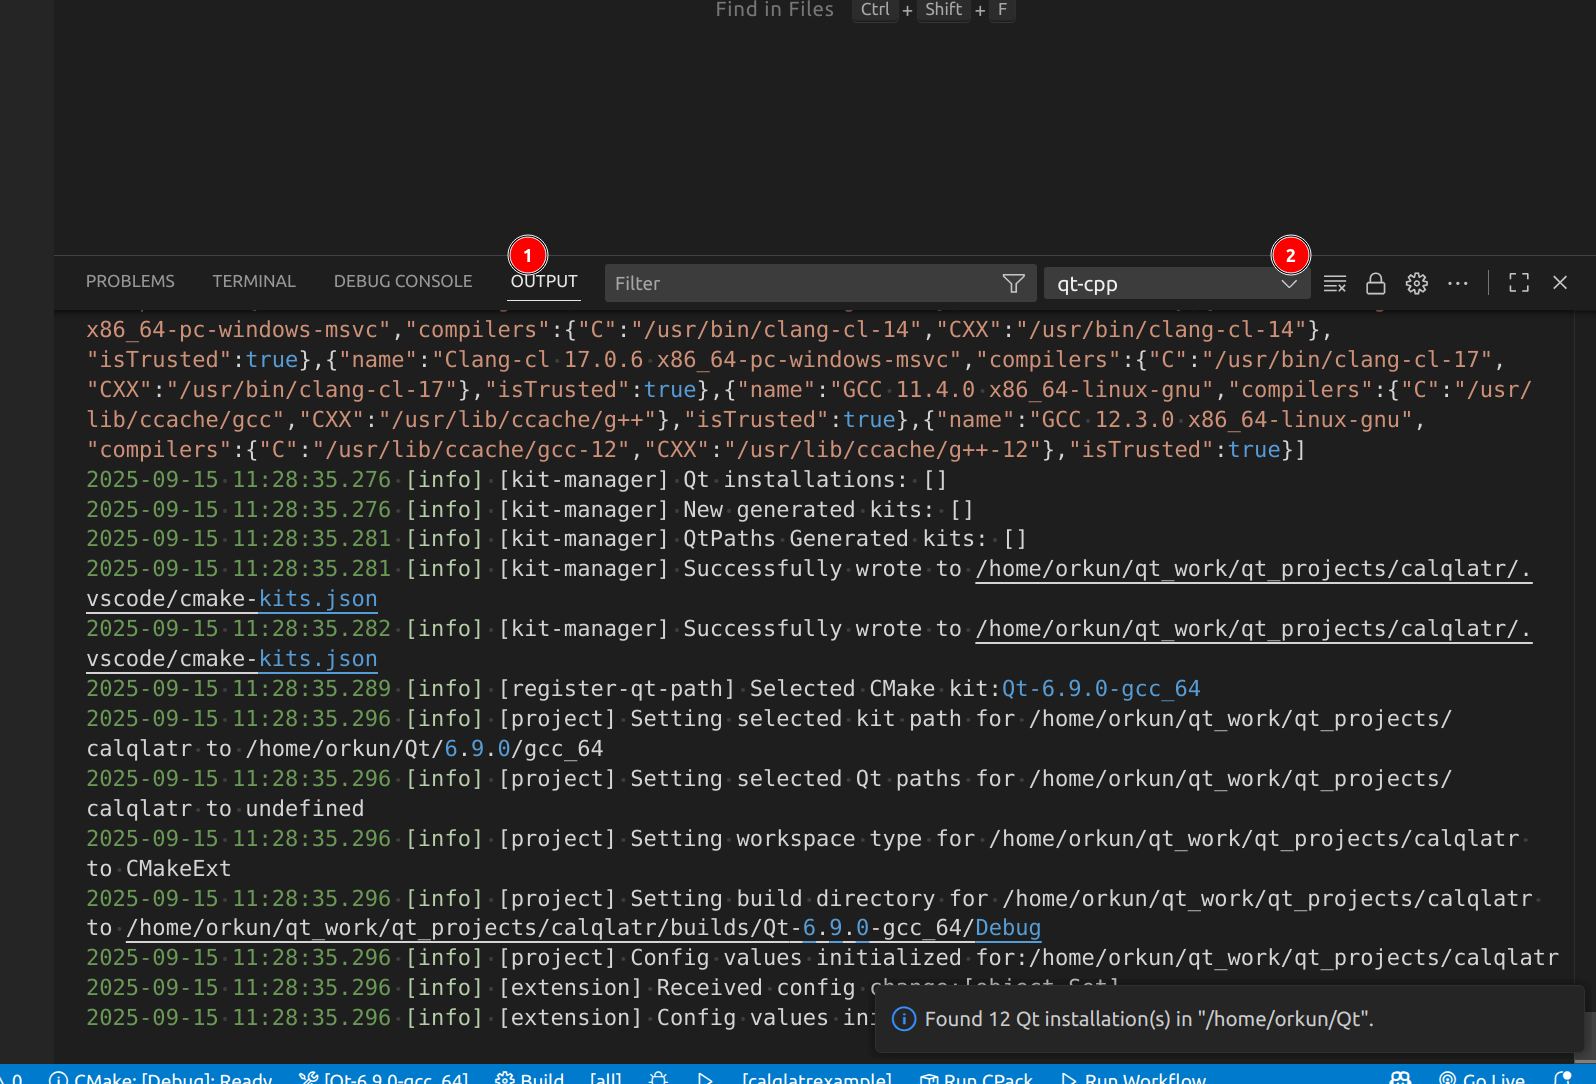Toggle the output auto-scroll lock icon
Image resolution: width=1596 pixels, height=1084 pixels.
coord(1376,284)
